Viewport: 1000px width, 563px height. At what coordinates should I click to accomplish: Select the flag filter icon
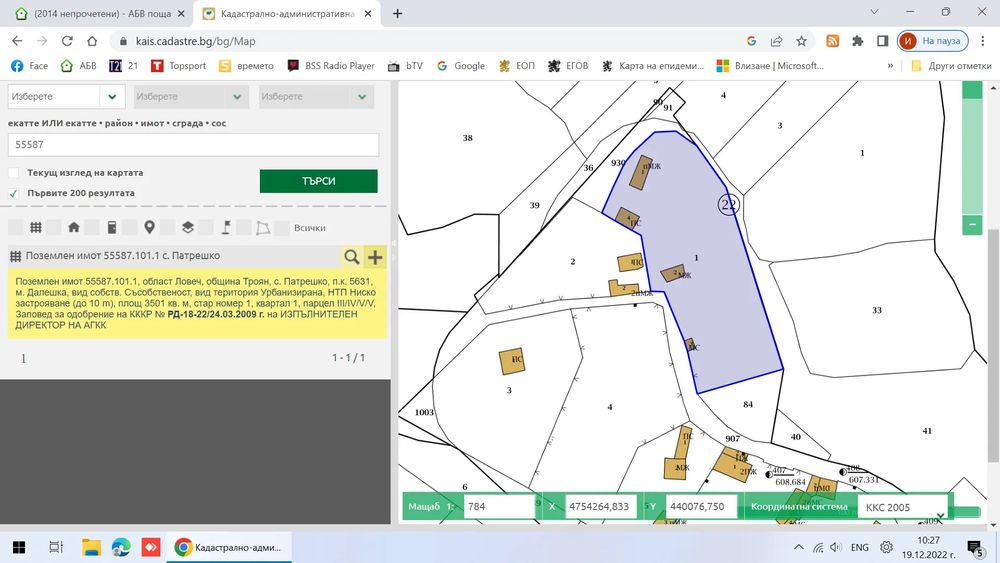(x=226, y=228)
